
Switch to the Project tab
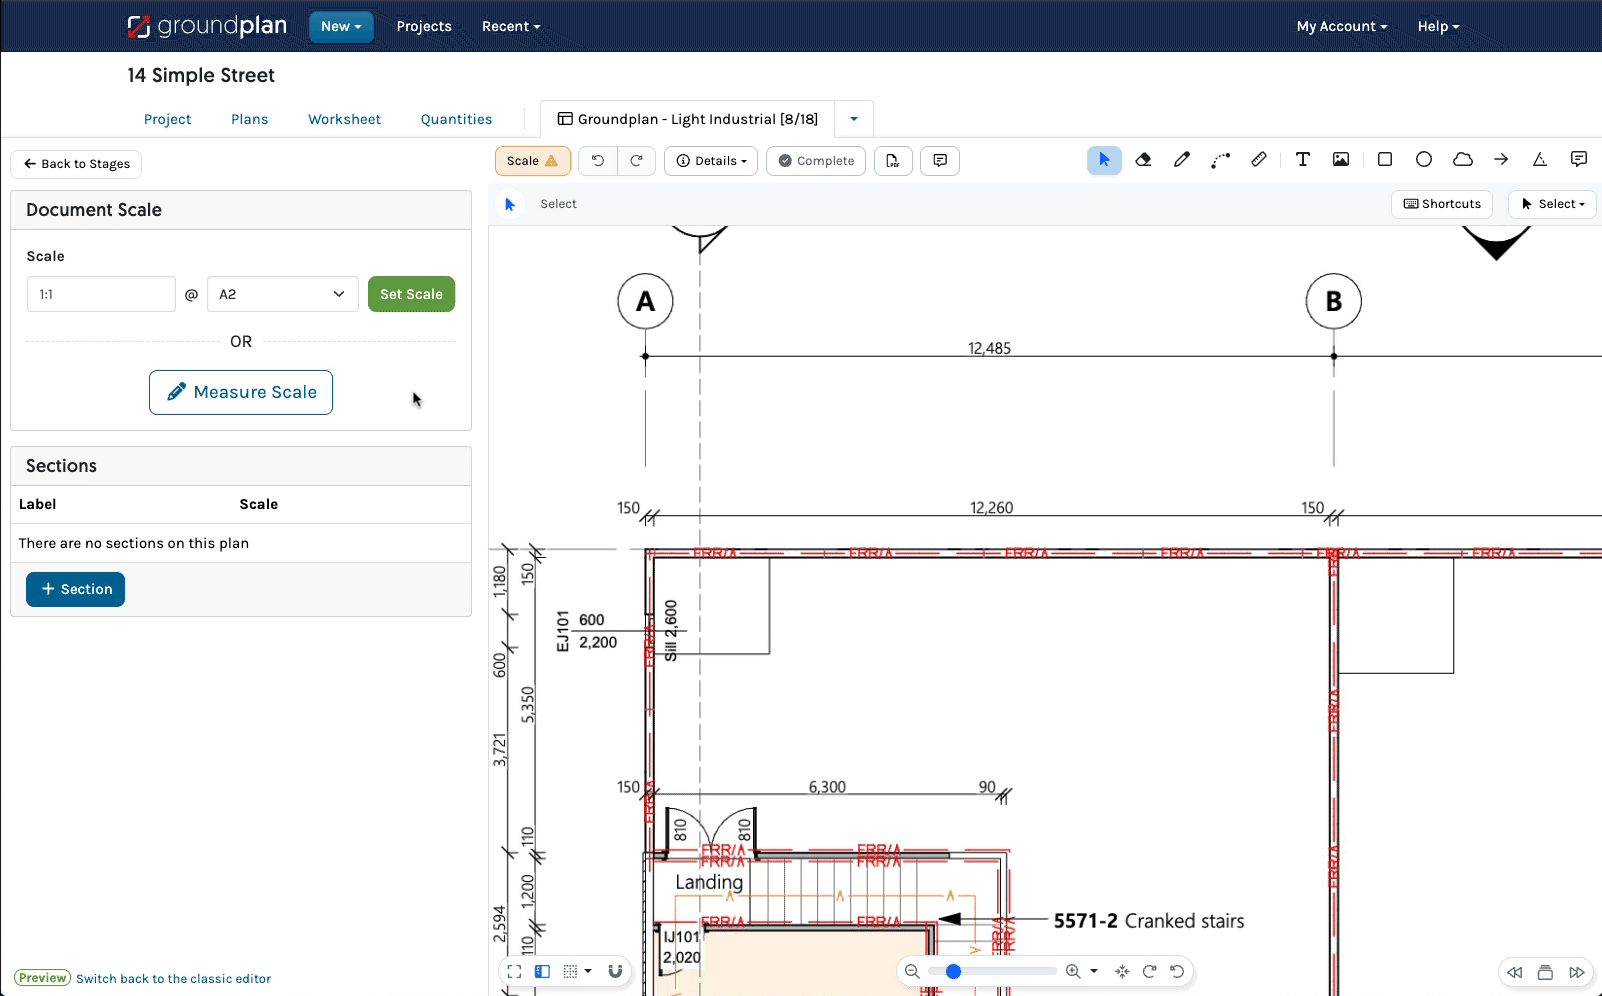pyautogui.click(x=167, y=119)
